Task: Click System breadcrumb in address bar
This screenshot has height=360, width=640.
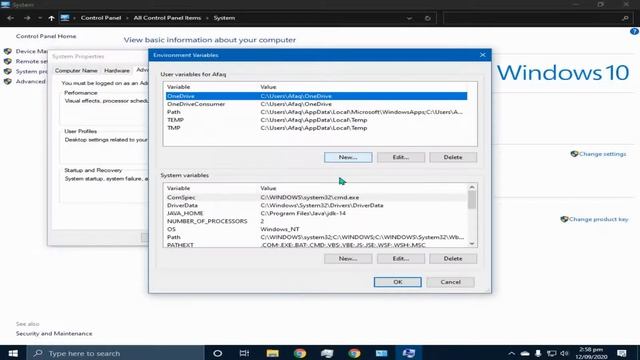Action: 224,18
